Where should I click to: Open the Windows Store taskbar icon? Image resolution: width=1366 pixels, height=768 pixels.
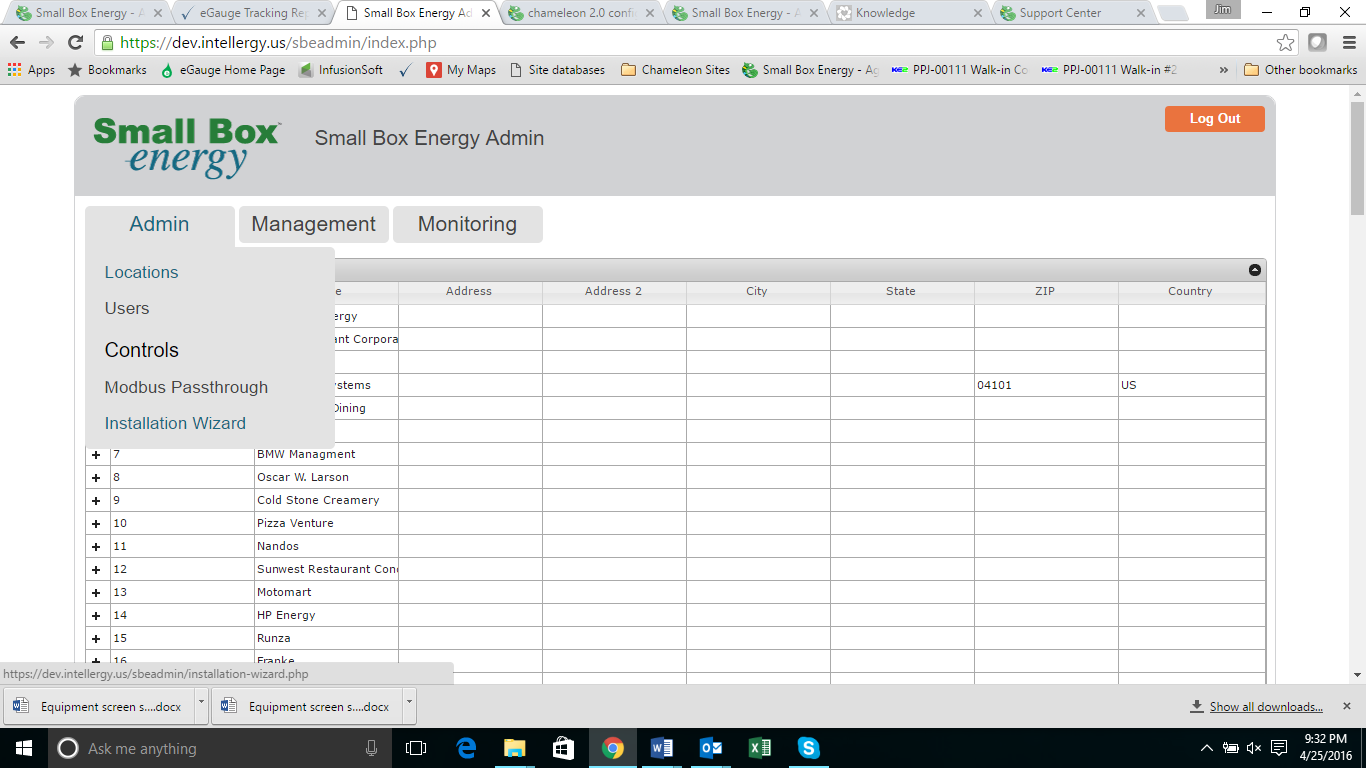[x=564, y=748]
